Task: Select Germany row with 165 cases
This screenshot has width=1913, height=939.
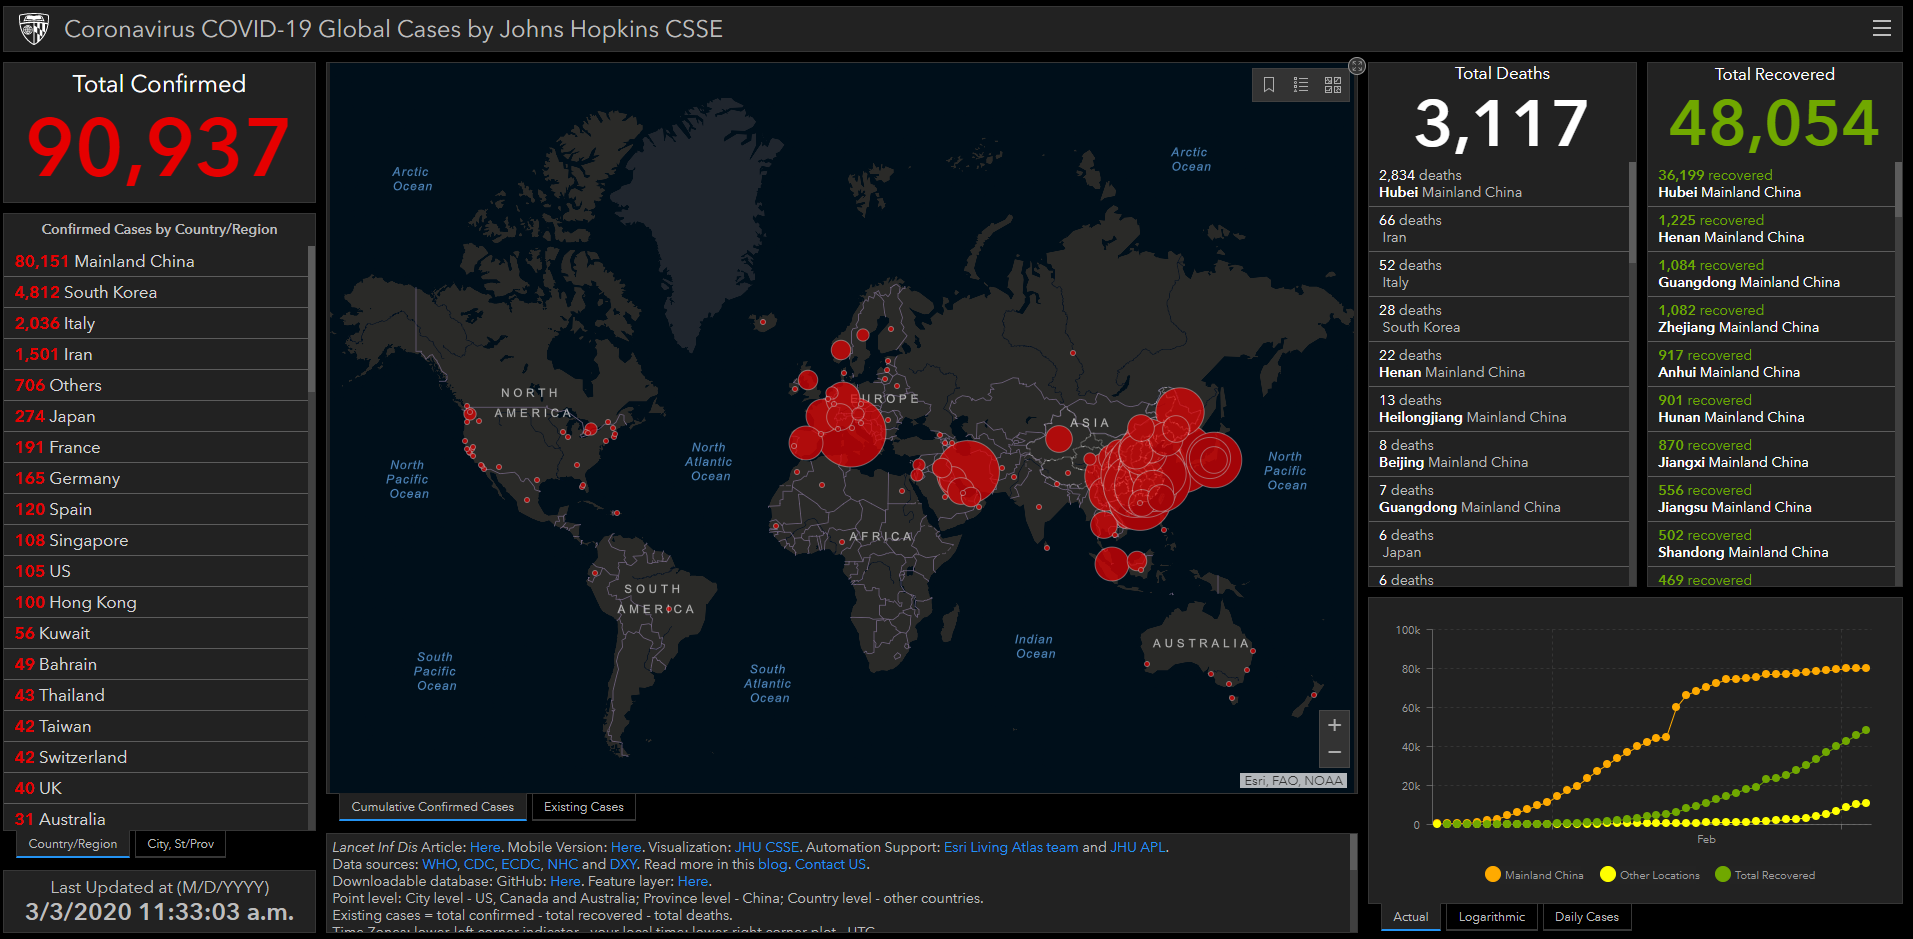Action: click(x=156, y=478)
